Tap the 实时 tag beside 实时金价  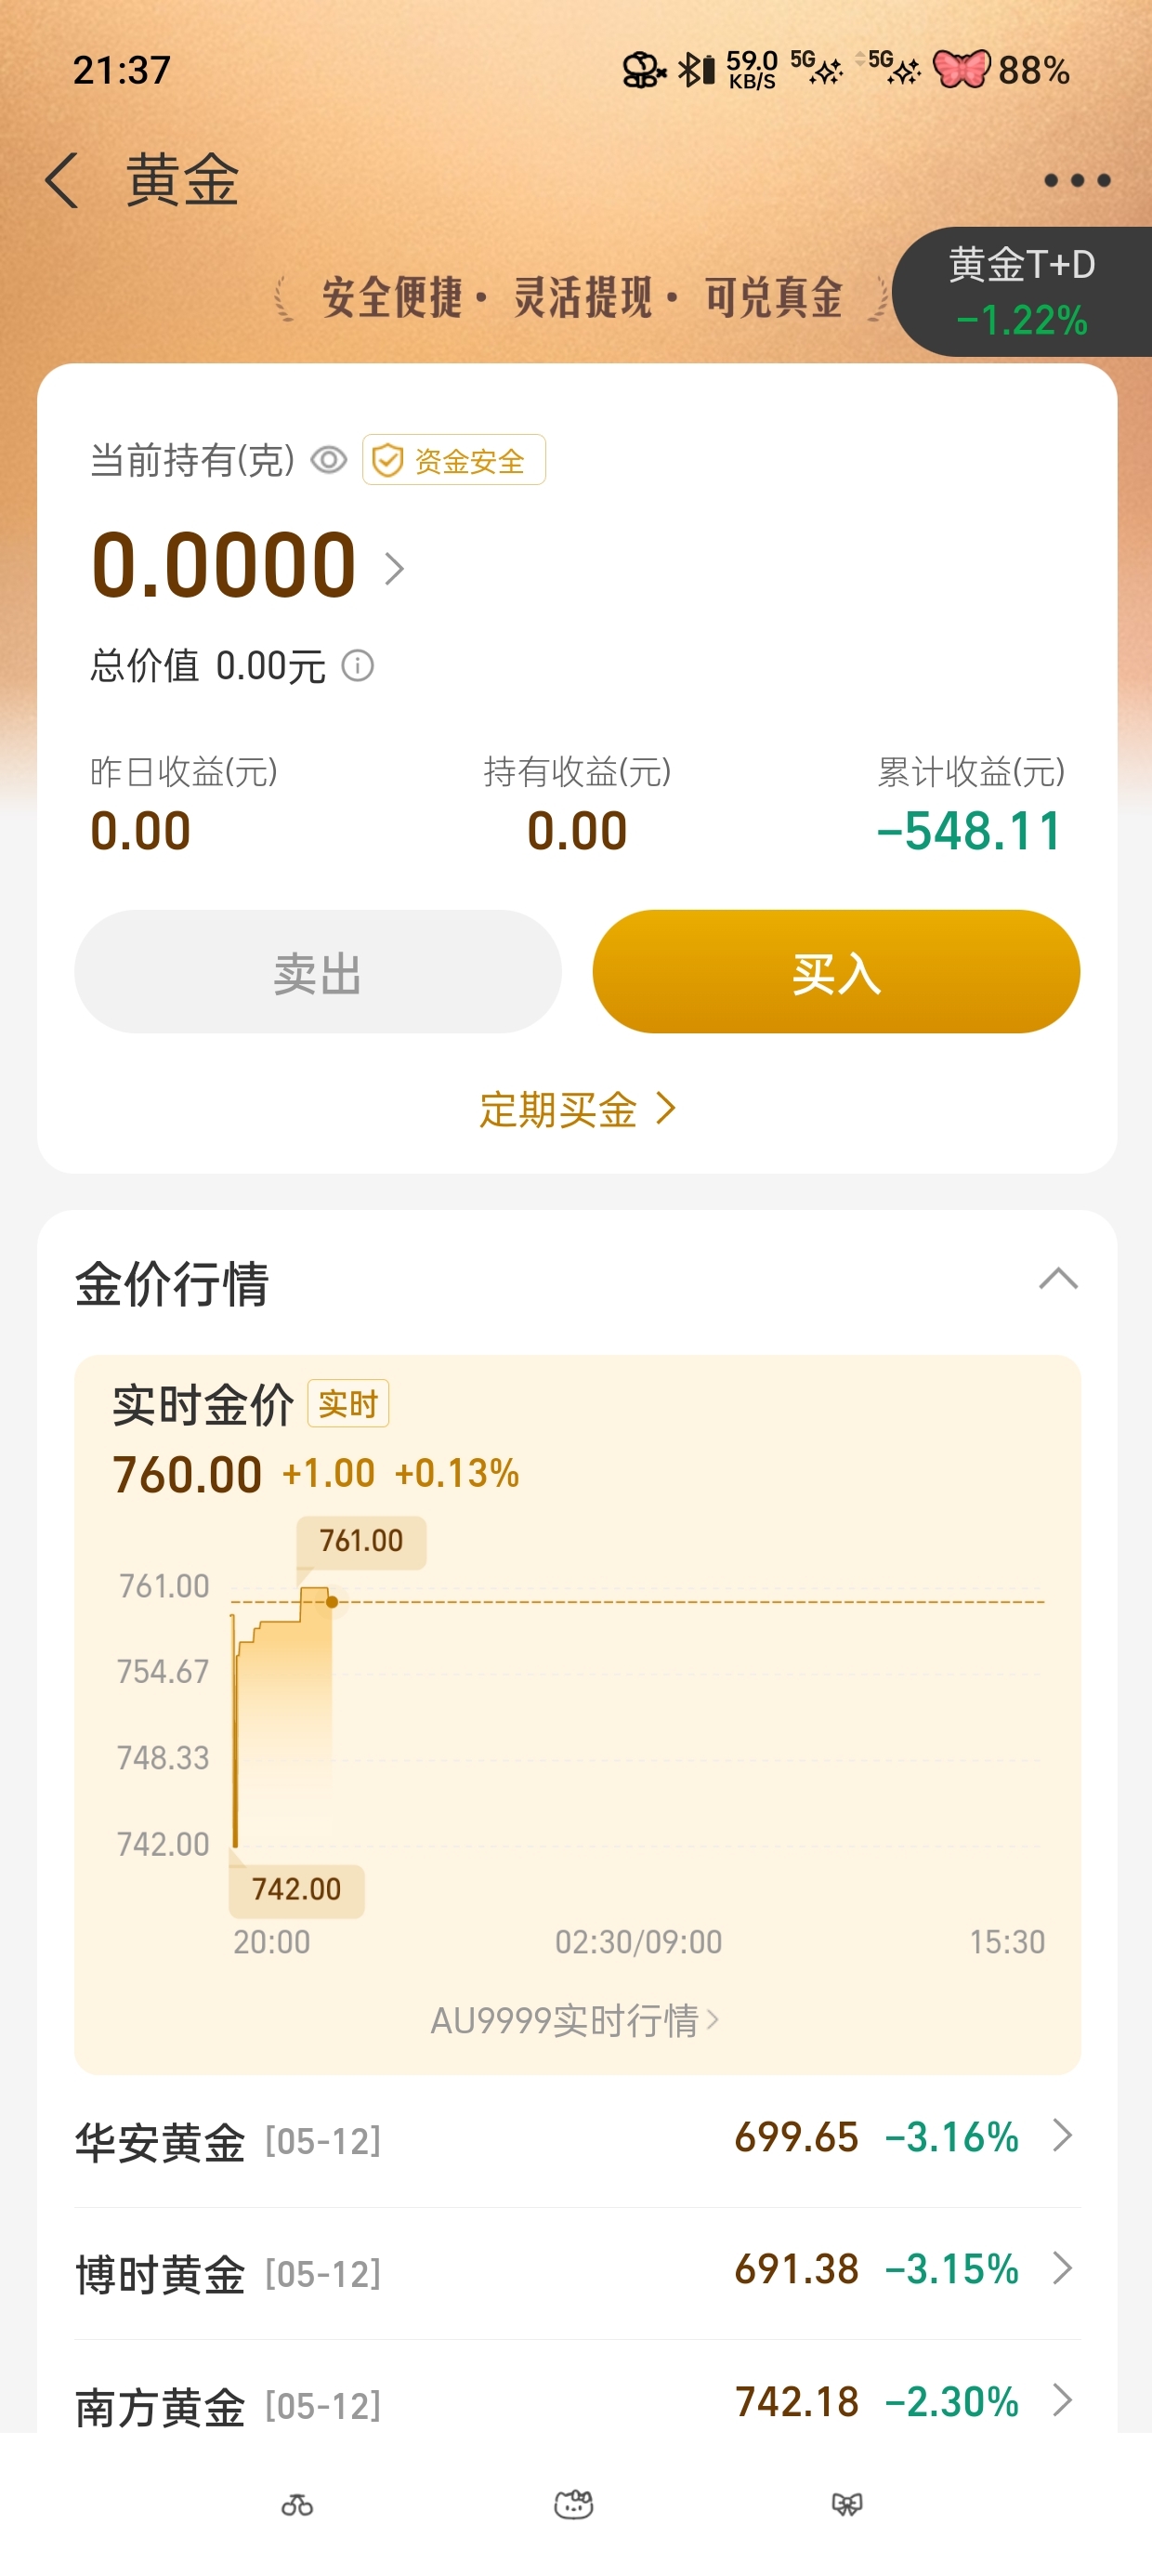[348, 1404]
